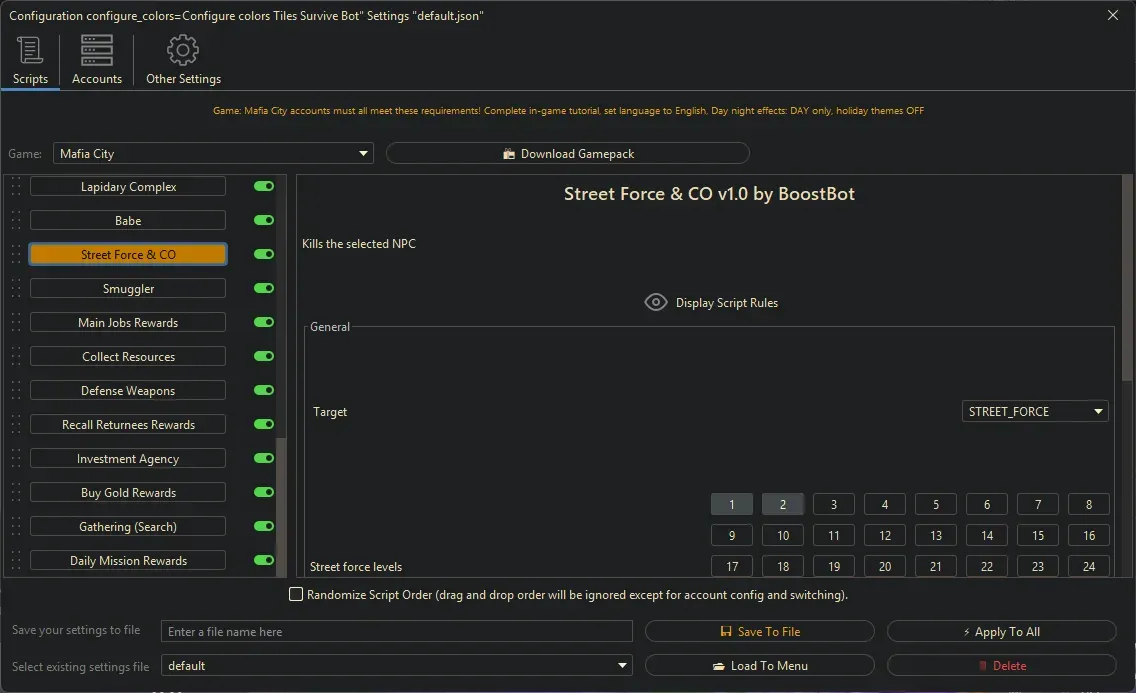Open the Other Settings gear icon
This screenshot has height=693, width=1136.
(183, 50)
